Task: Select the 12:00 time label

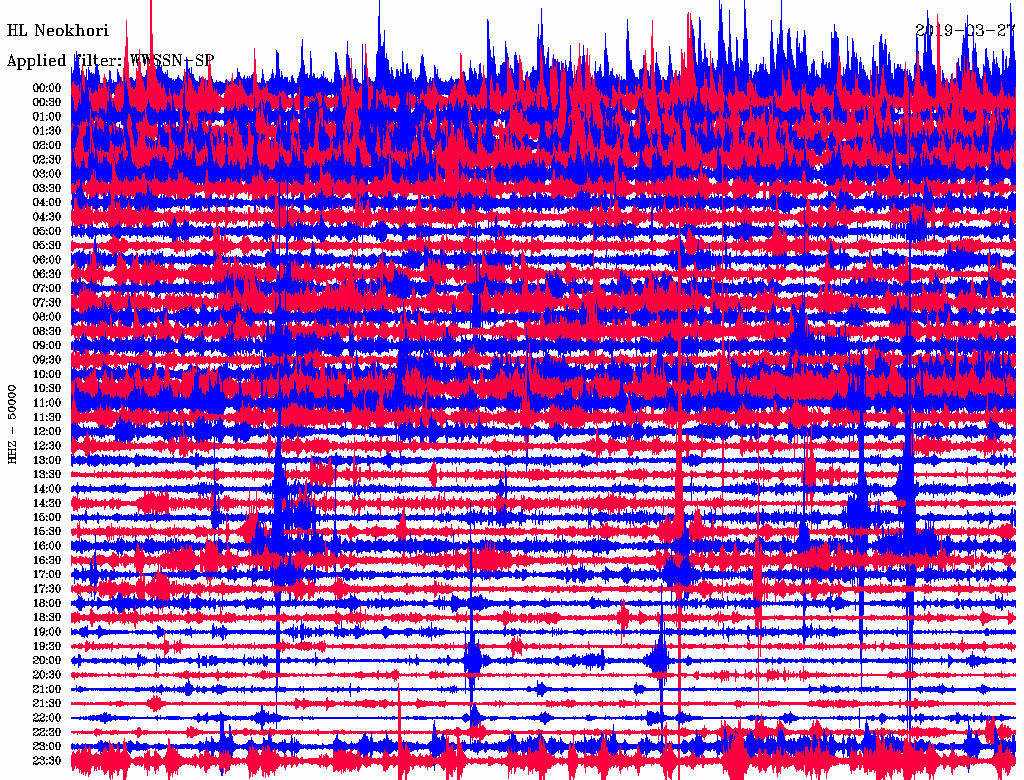Action: 47,432
